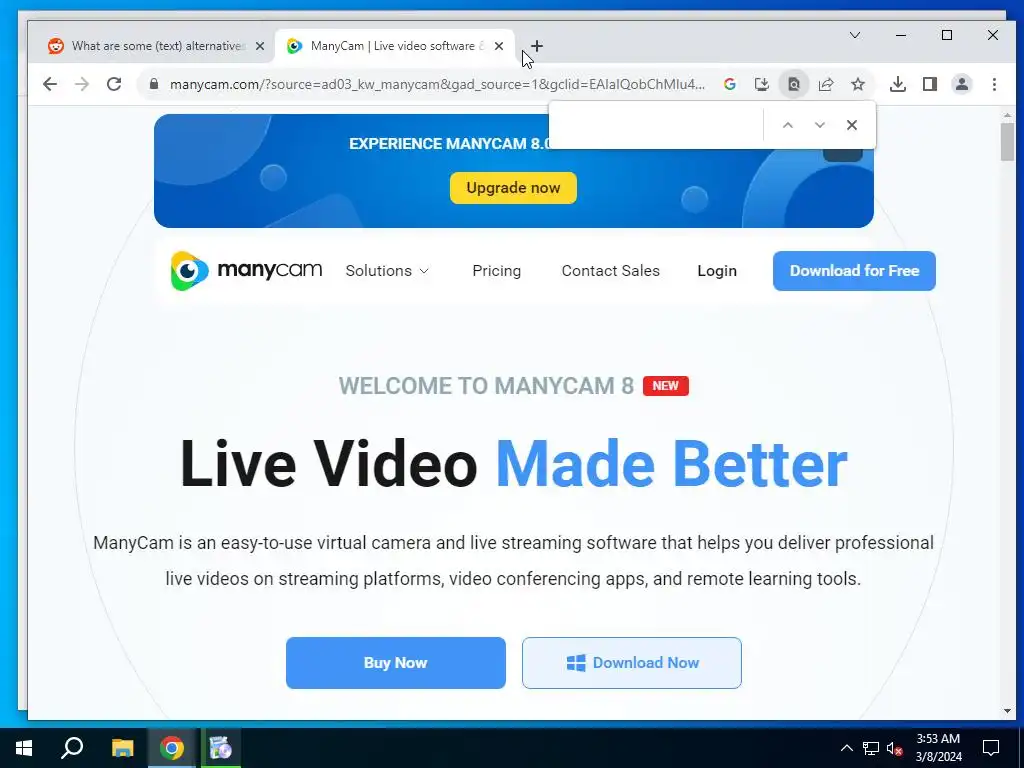
Task: Select the ManyCam Live video software tab
Action: click(394, 46)
